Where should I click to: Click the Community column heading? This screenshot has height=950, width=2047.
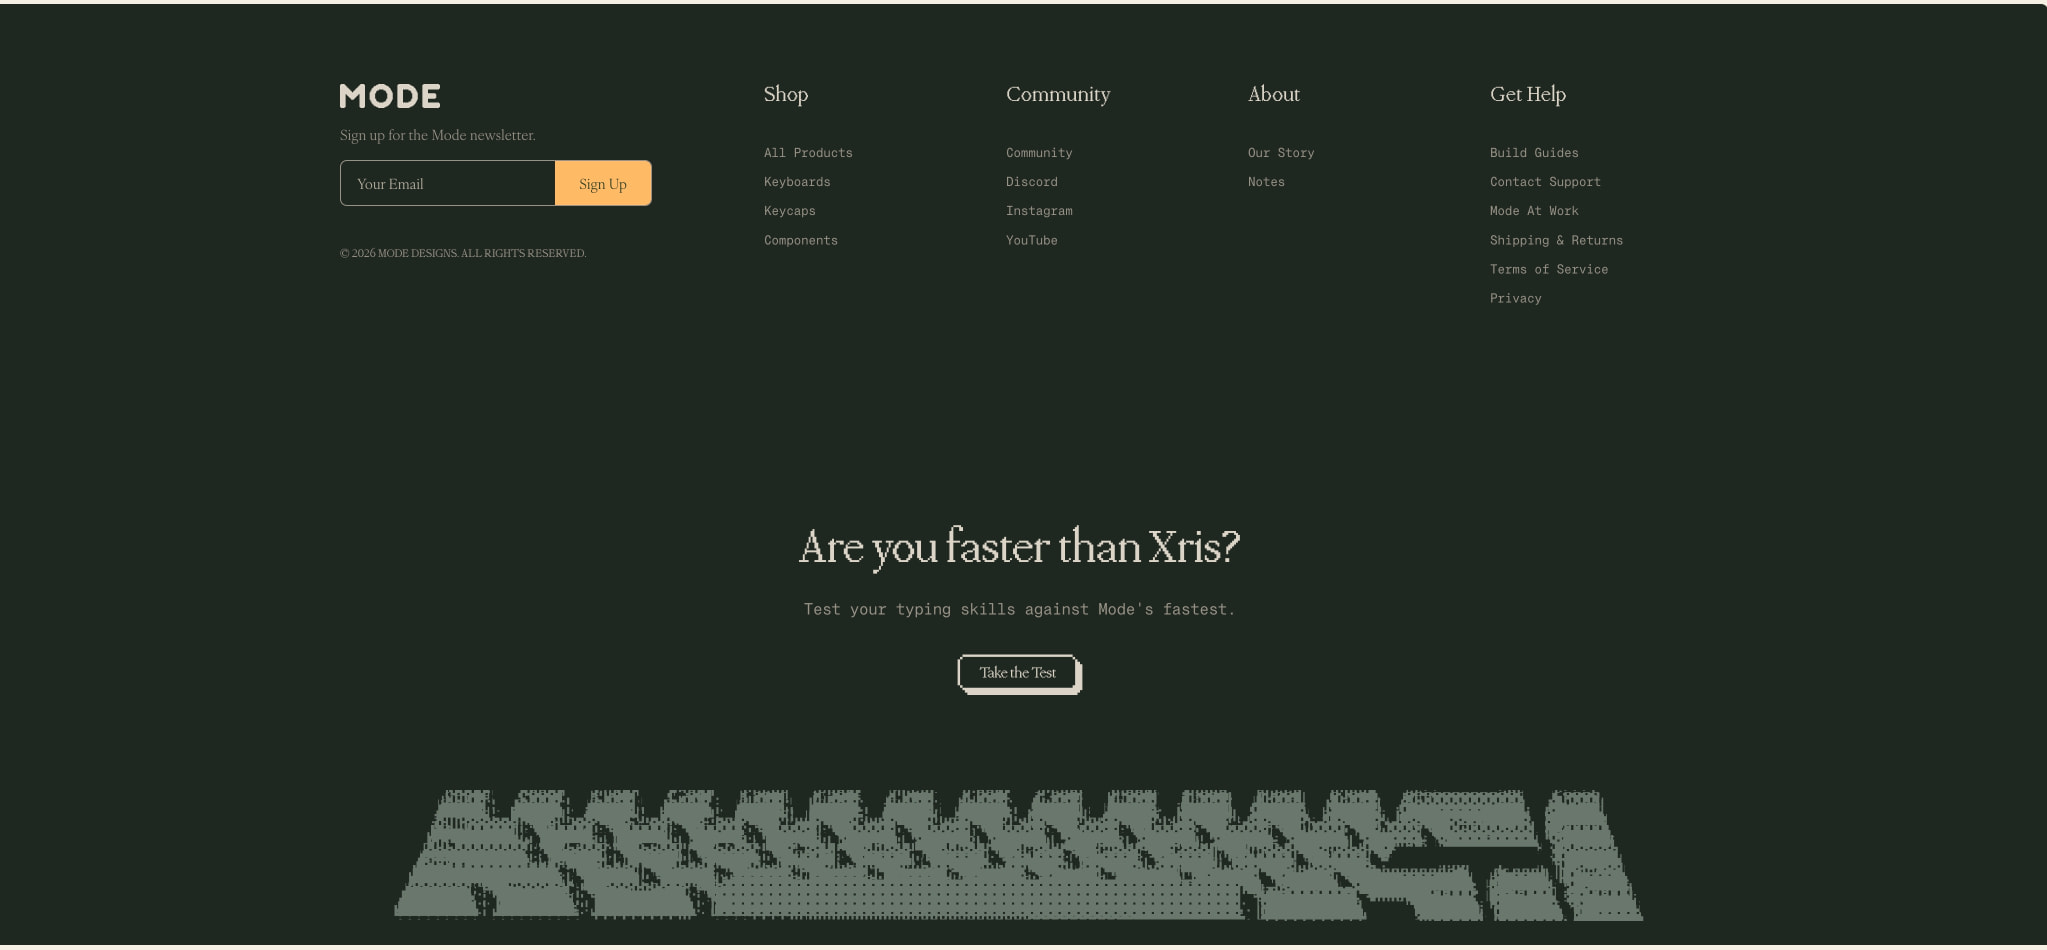coord(1058,94)
